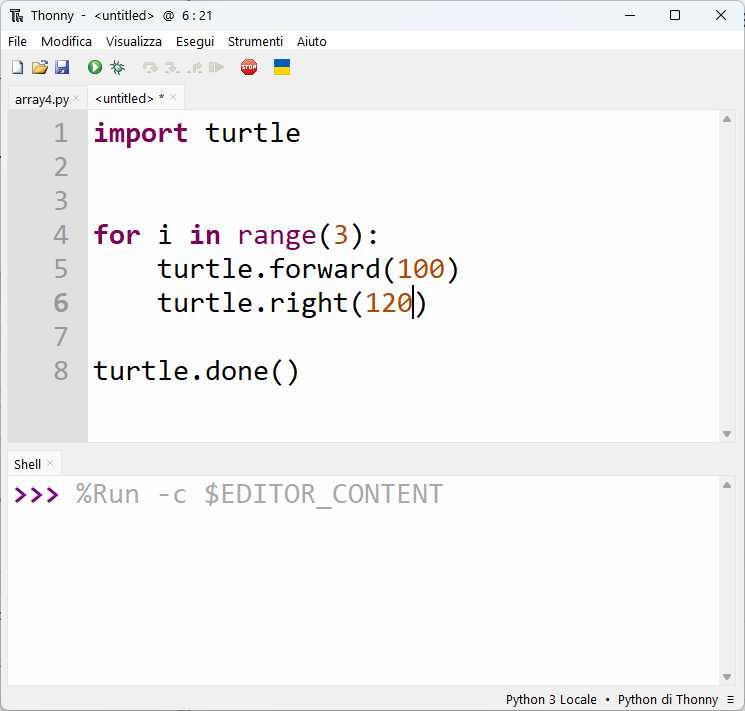Open file using the folder icon

[40, 67]
